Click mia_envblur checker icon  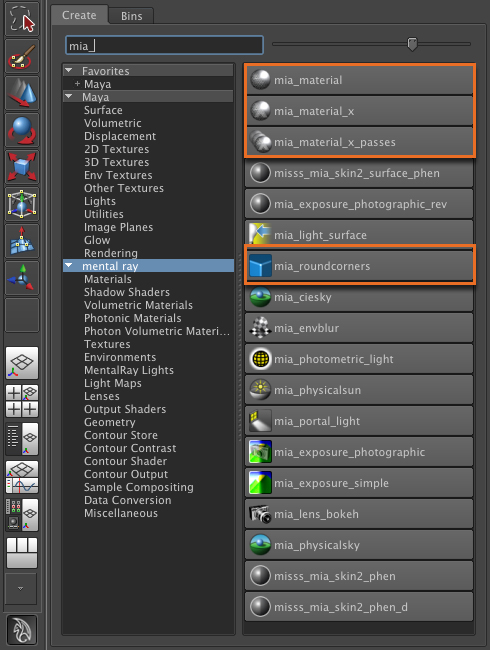click(x=260, y=328)
